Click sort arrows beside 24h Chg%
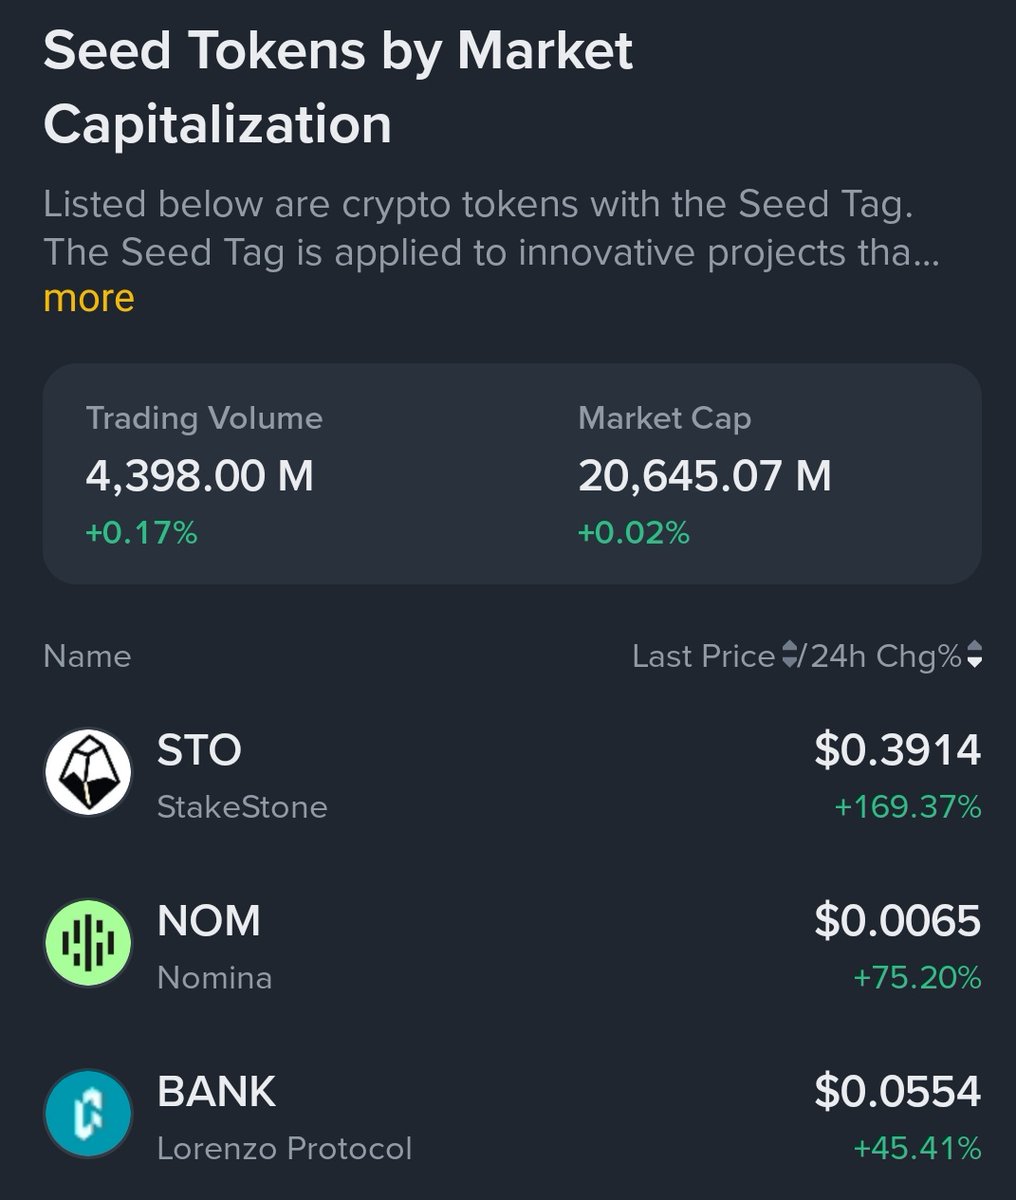1016x1200 pixels. (974, 656)
